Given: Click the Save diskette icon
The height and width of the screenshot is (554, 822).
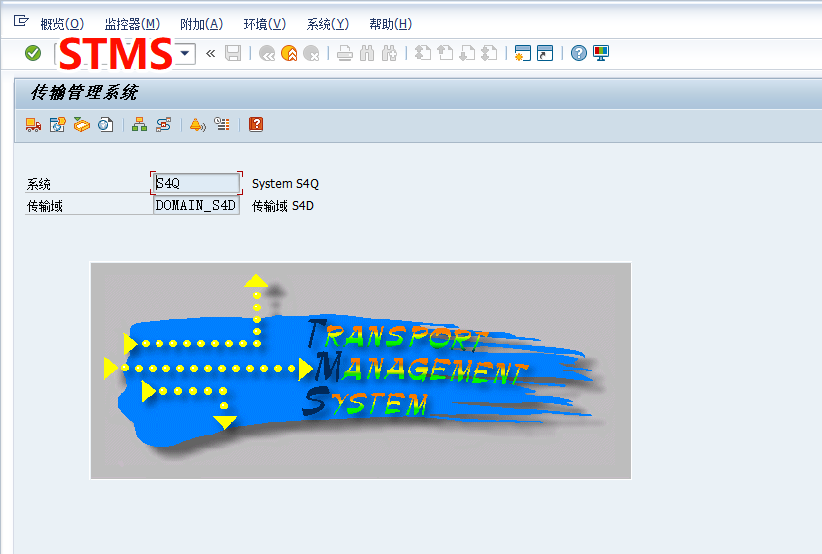Looking at the screenshot, I should point(233,53).
